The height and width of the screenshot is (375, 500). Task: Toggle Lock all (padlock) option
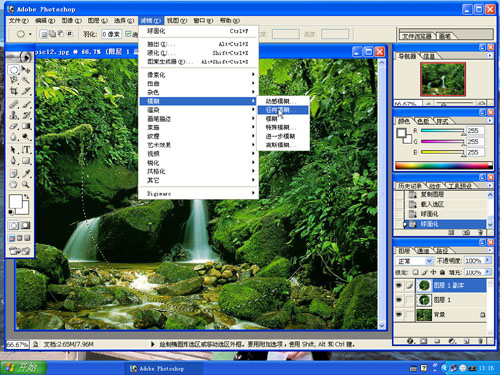(442, 272)
